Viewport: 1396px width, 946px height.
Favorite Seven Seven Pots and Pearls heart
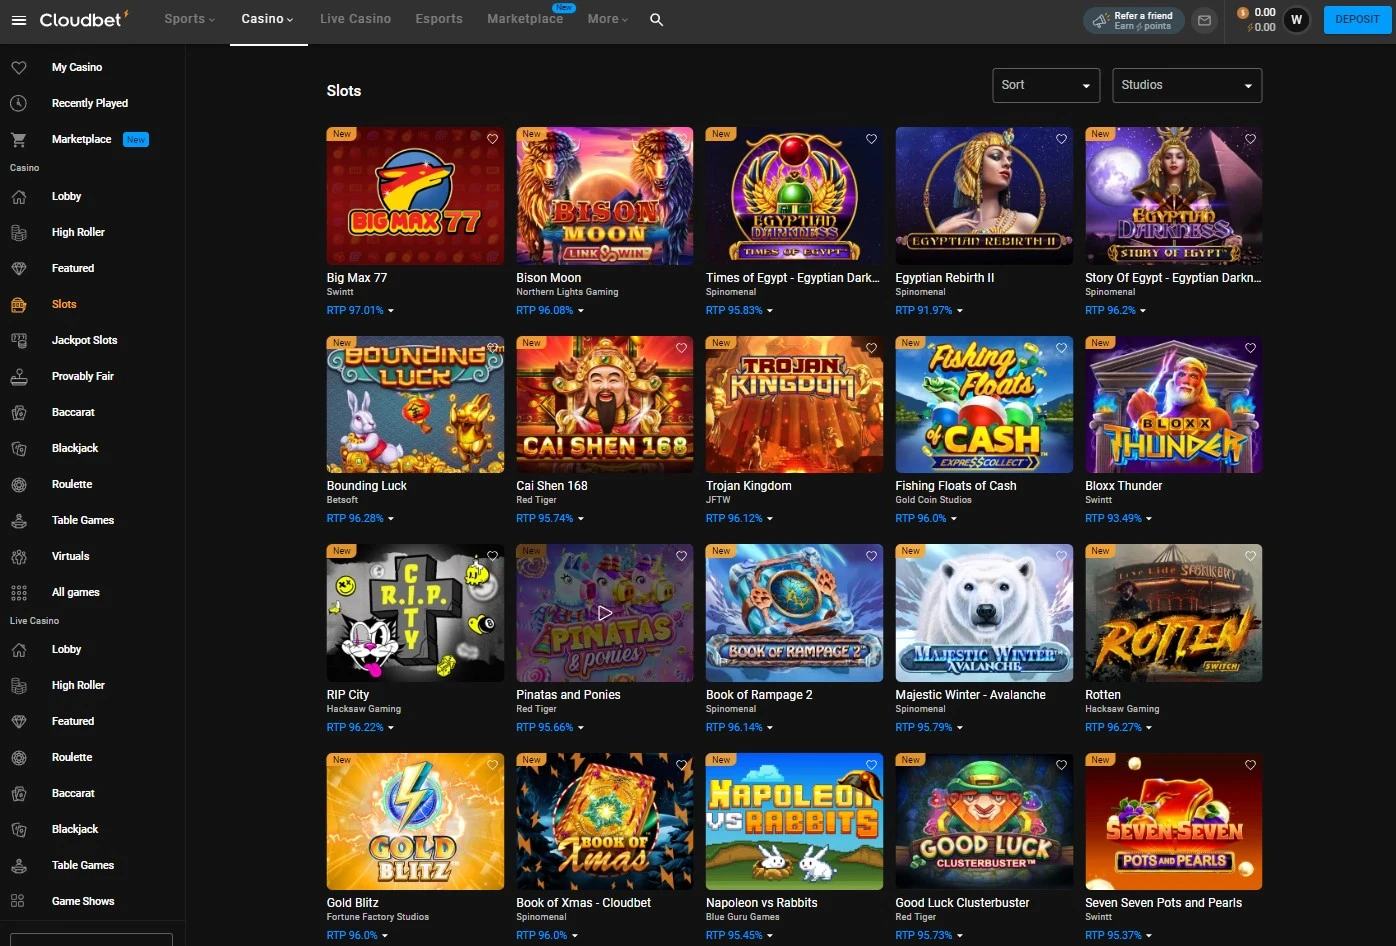[x=1250, y=765]
